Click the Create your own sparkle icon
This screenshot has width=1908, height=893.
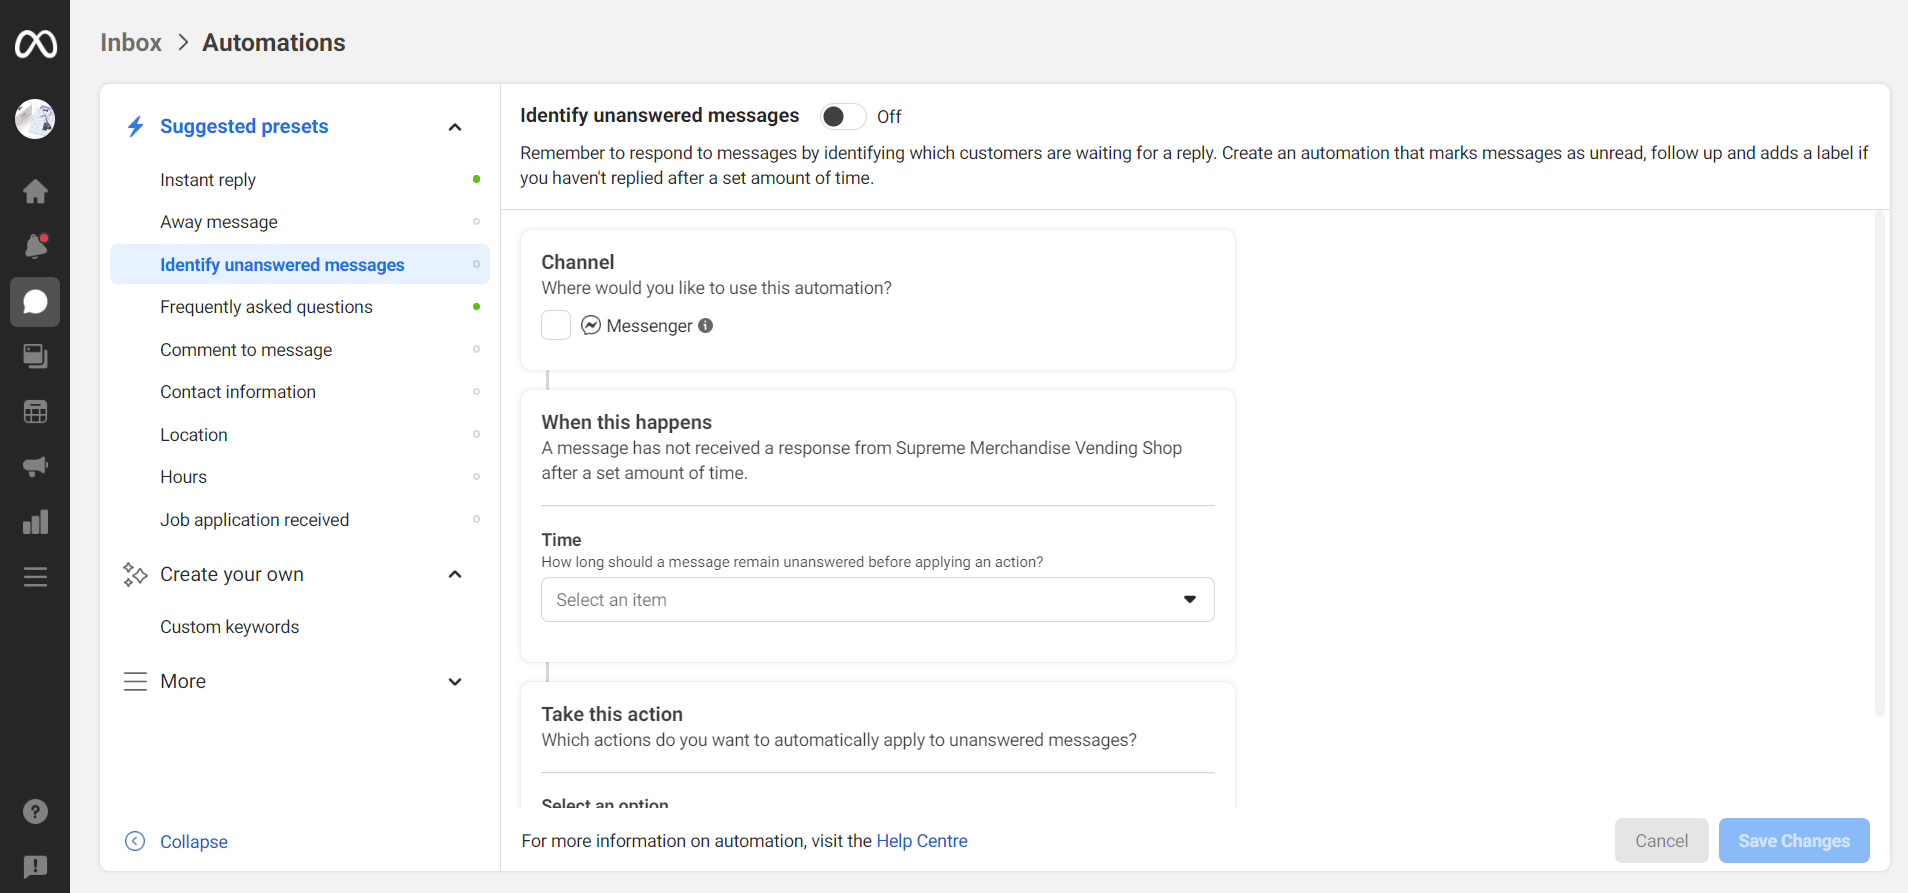pyautogui.click(x=135, y=574)
